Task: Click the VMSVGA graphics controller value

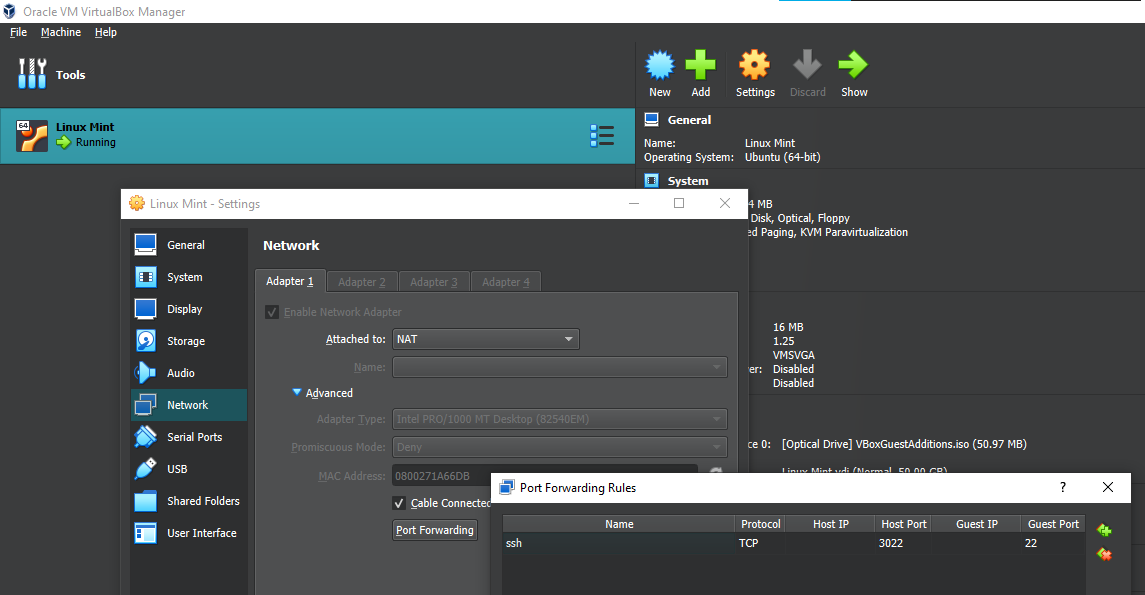Action: (794, 355)
